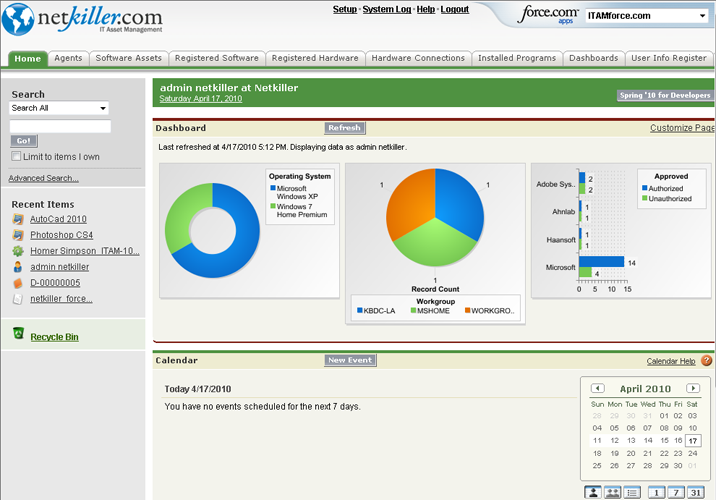Click the Operating System donut chart
The height and width of the screenshot is (500, 716).
pos(212,231)
